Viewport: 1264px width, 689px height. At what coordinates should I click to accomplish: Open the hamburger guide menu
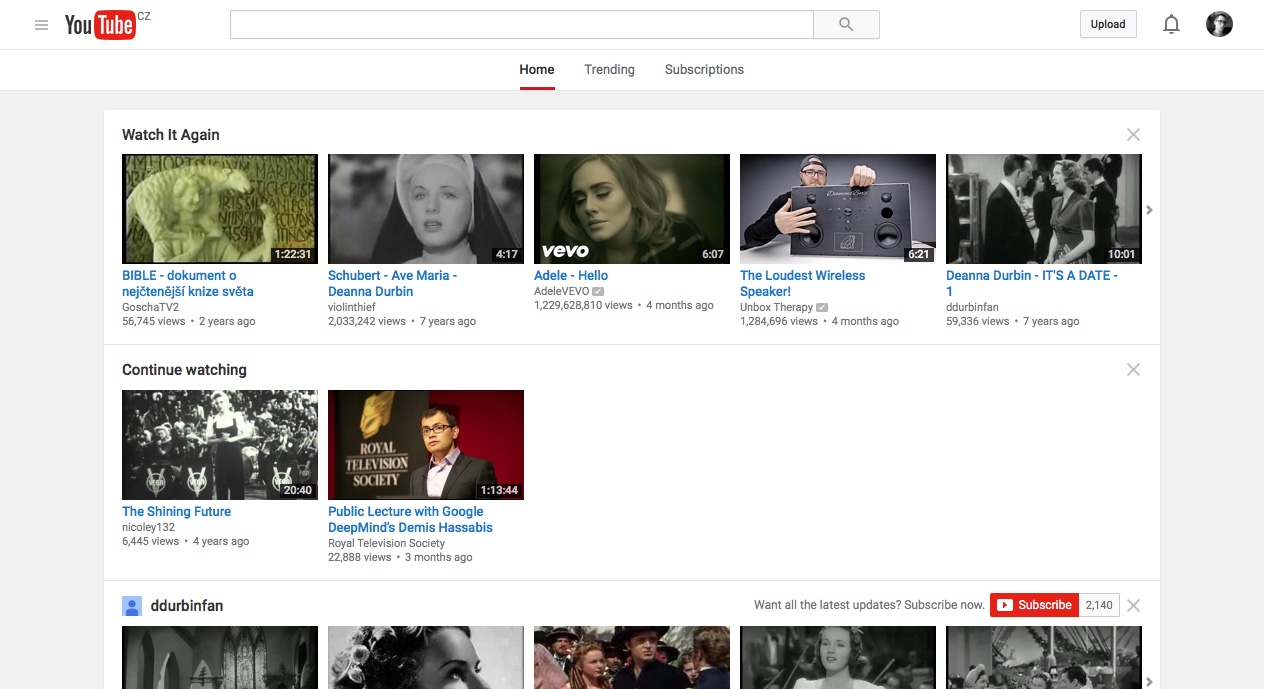point(41,25)
